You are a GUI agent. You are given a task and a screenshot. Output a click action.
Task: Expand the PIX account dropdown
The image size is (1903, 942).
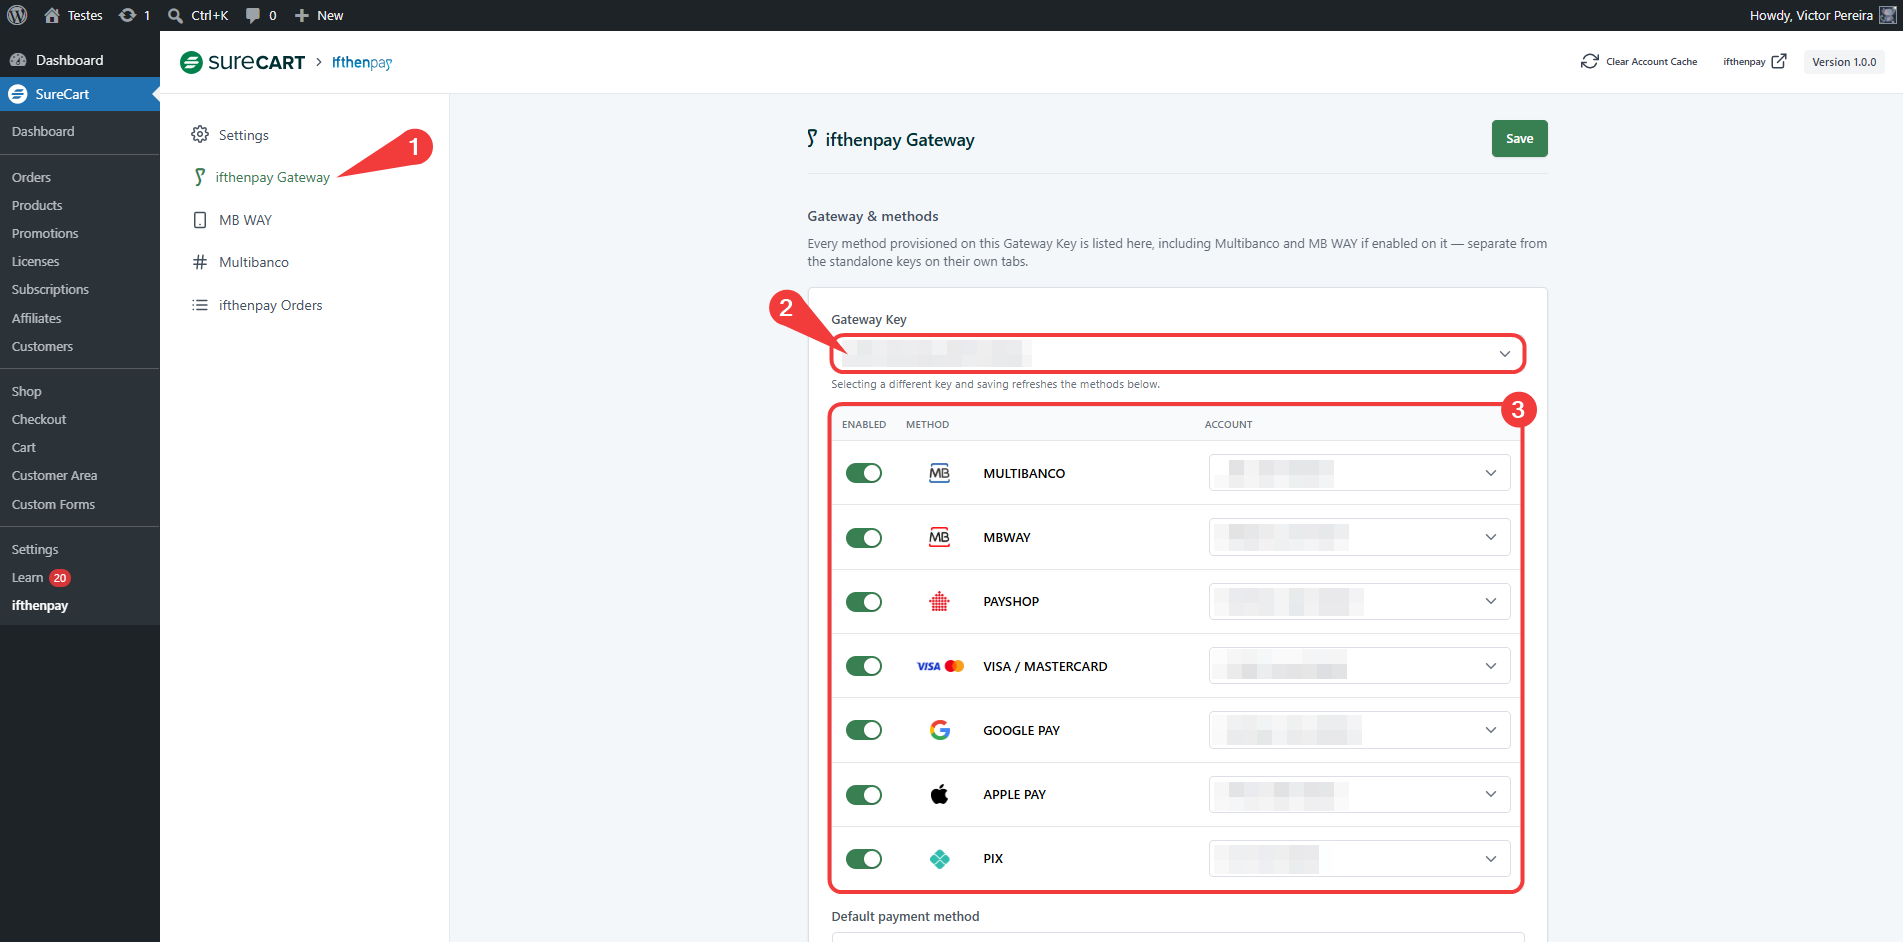(x=1359, y=858)
